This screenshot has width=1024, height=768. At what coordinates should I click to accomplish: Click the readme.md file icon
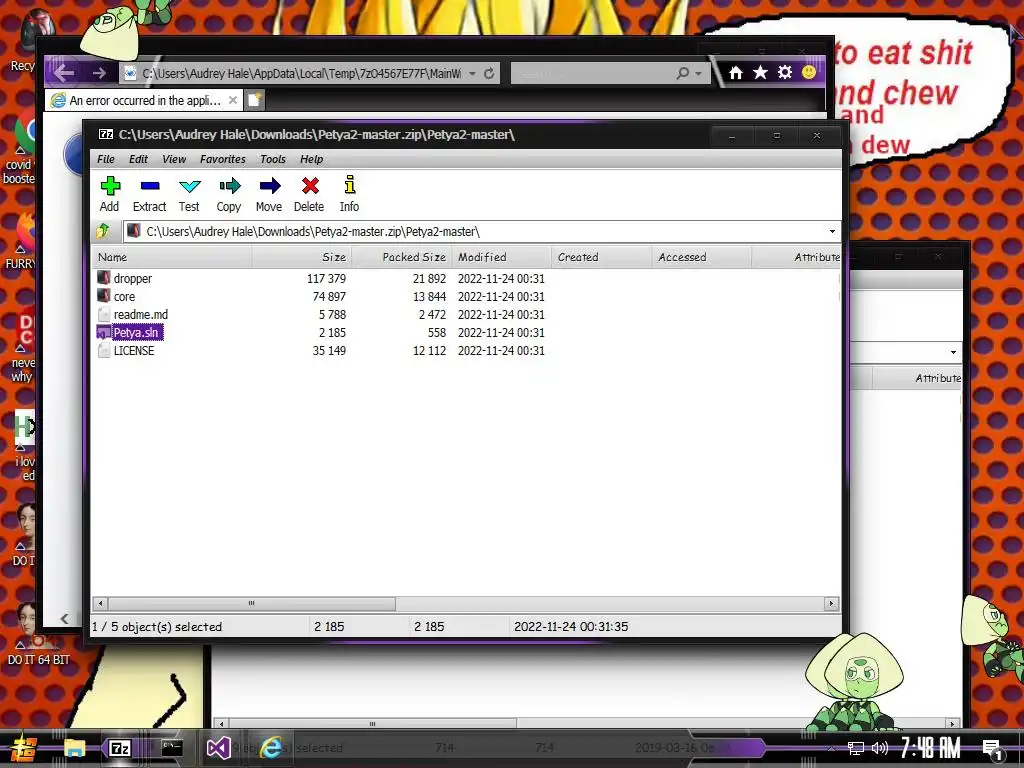(x=103, y=314)
